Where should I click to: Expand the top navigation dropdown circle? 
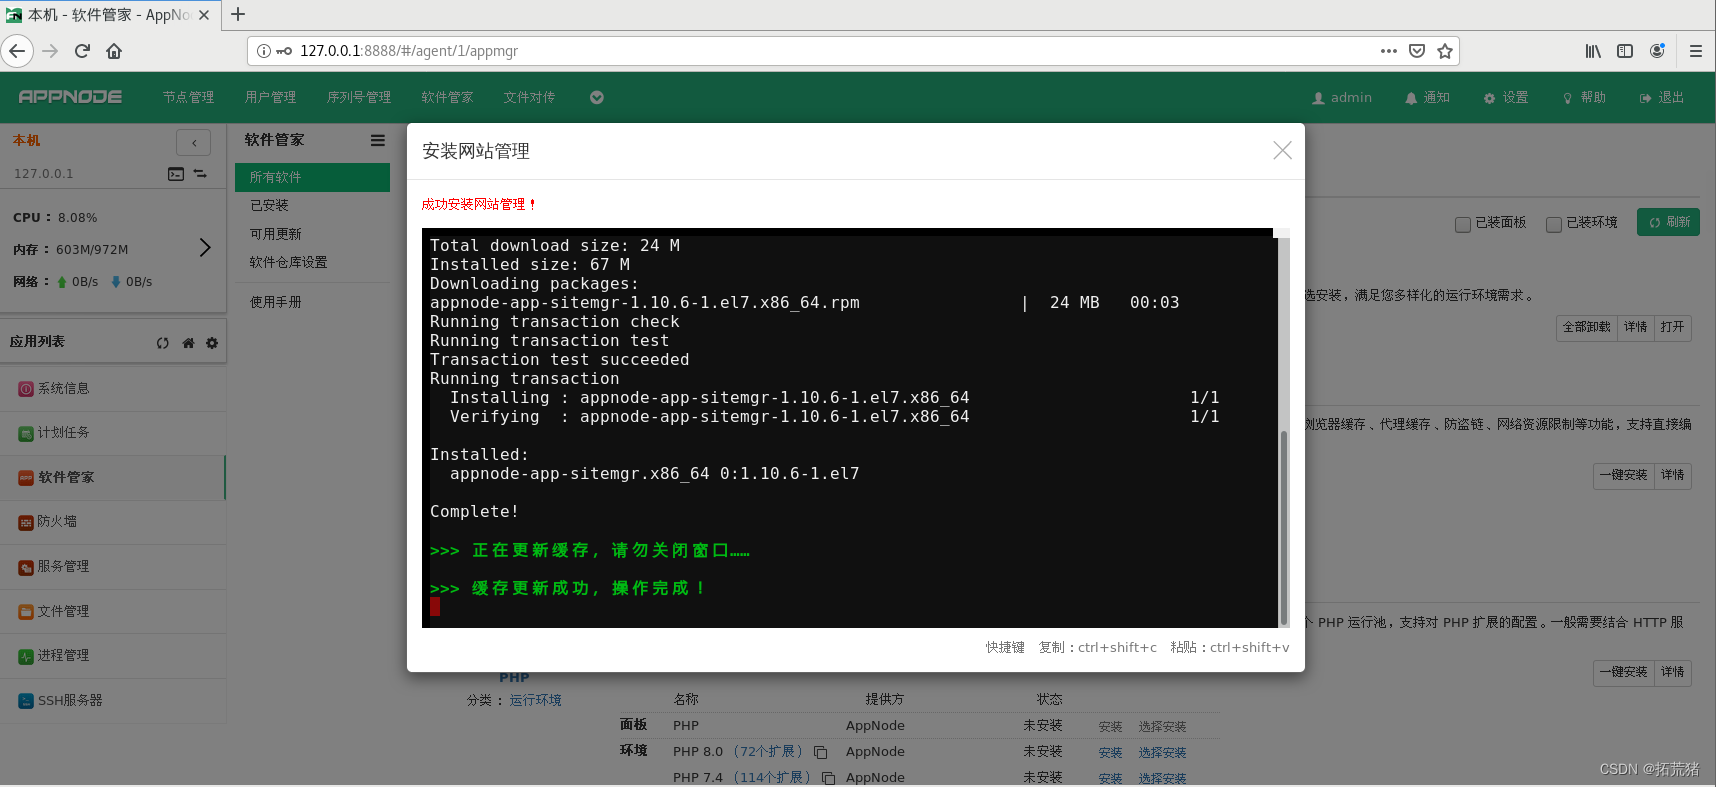click(597, 97)
